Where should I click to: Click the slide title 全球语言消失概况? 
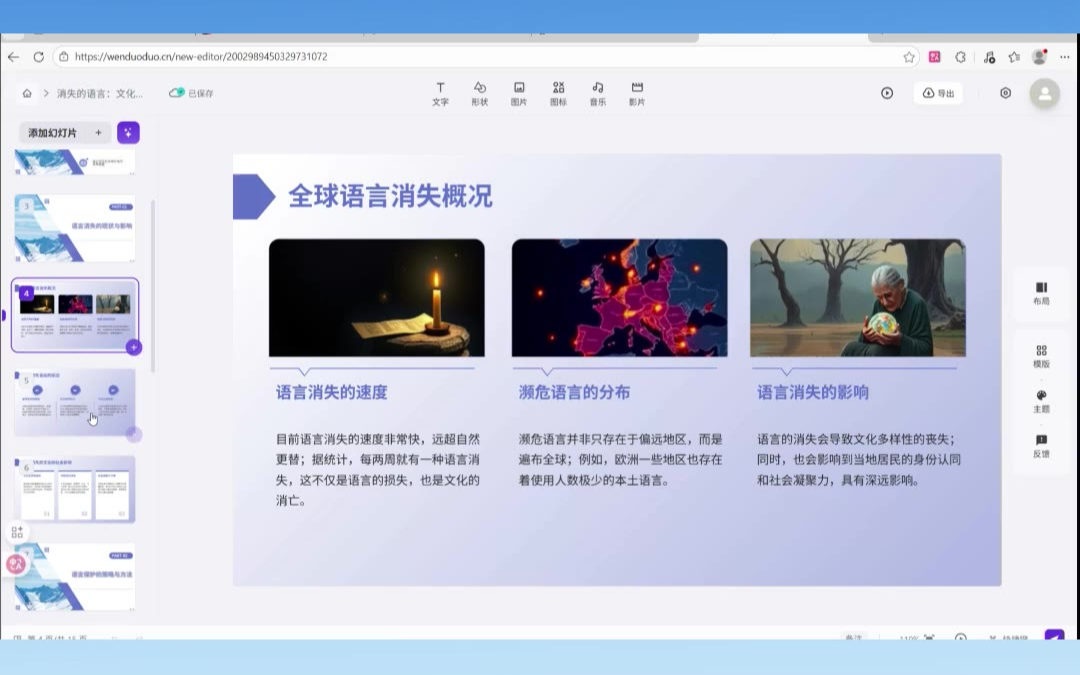390,196
